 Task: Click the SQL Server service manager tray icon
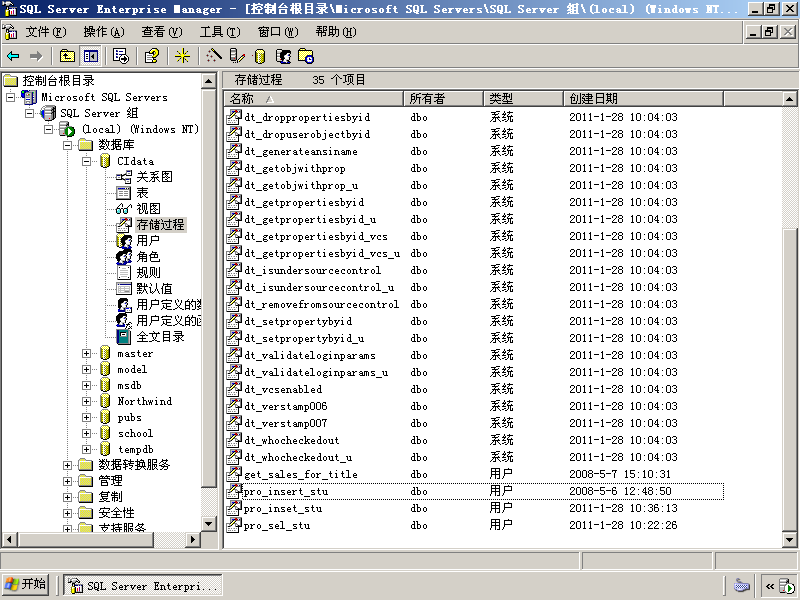[787, 586]
